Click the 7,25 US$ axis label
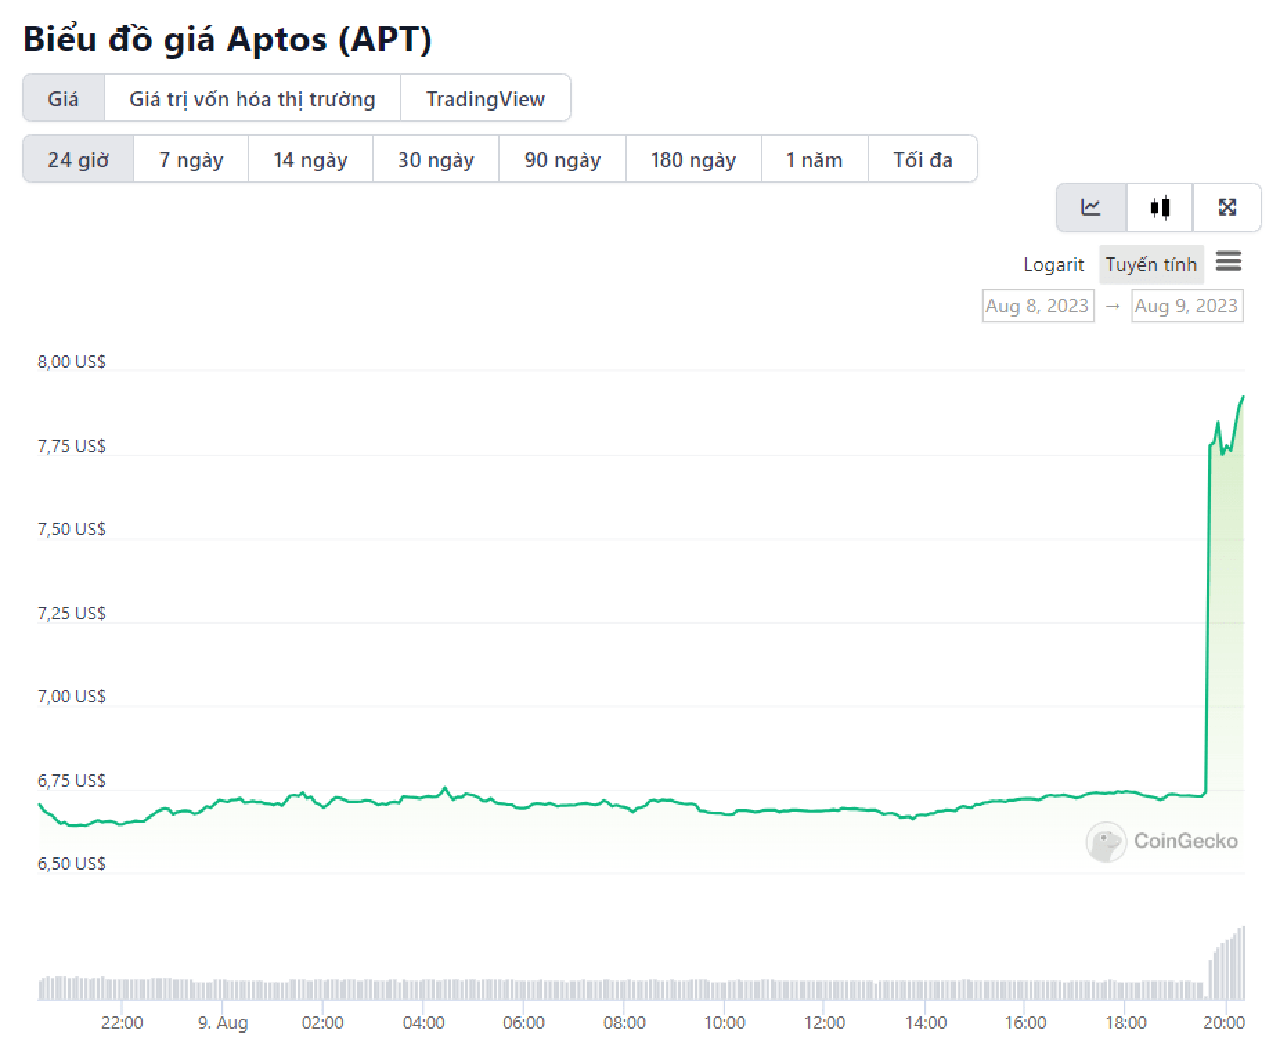This screenshot has height=1055, width=1280. pyautogui.click(x=72, y=613)
